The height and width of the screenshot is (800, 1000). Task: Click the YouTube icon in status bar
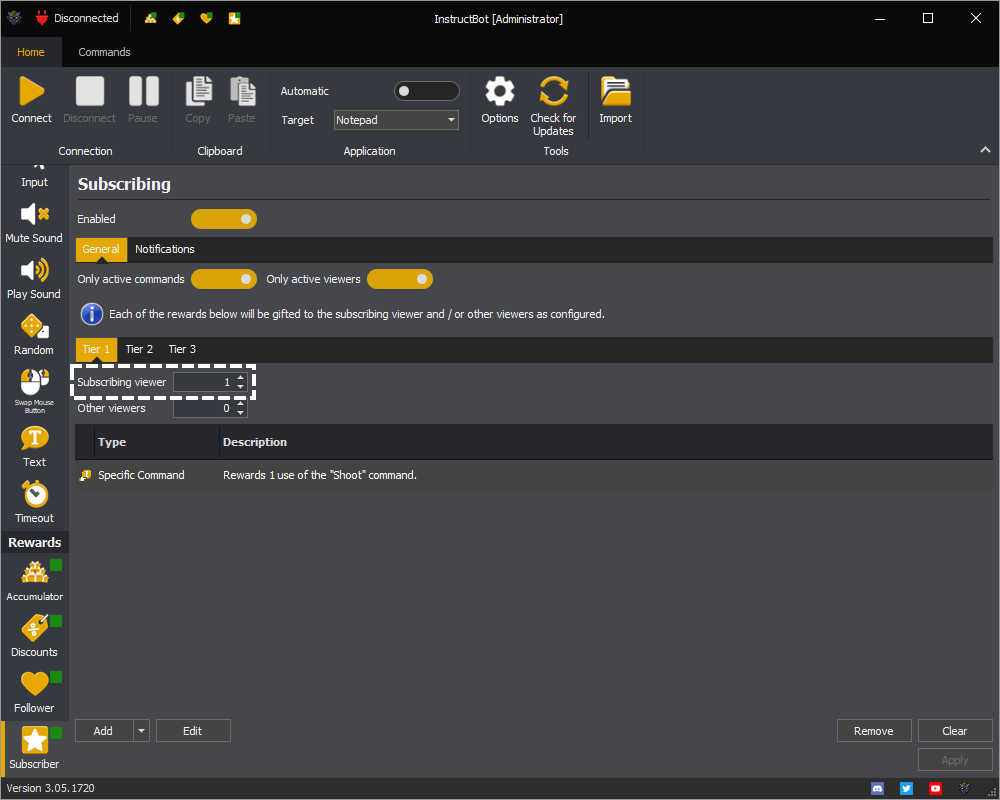click(x=935, y=789)
